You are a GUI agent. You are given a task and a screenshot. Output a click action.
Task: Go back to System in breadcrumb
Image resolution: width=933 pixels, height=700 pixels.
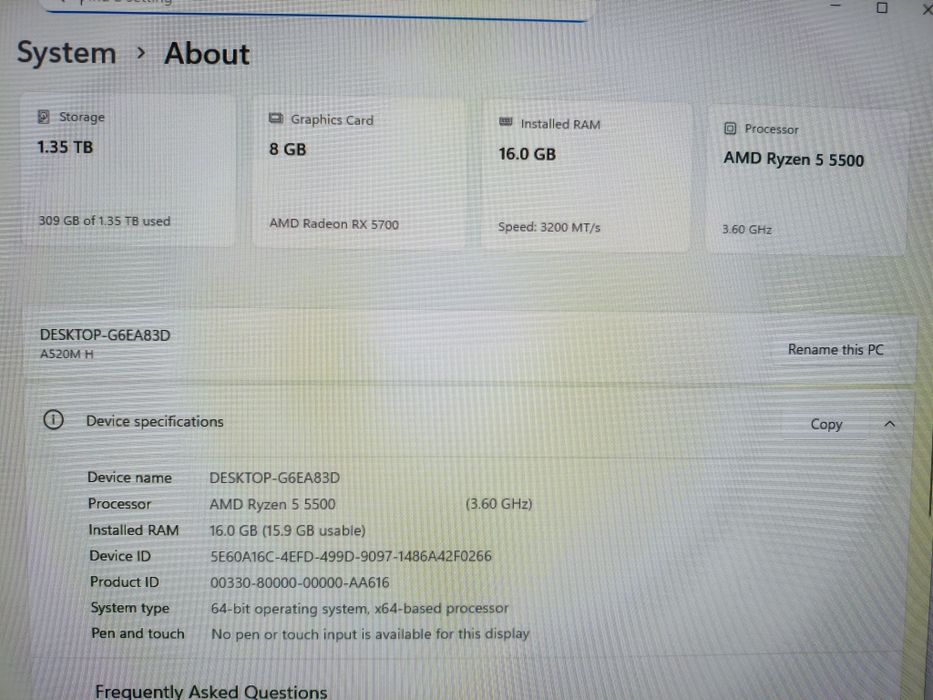[x=67, y=53]
